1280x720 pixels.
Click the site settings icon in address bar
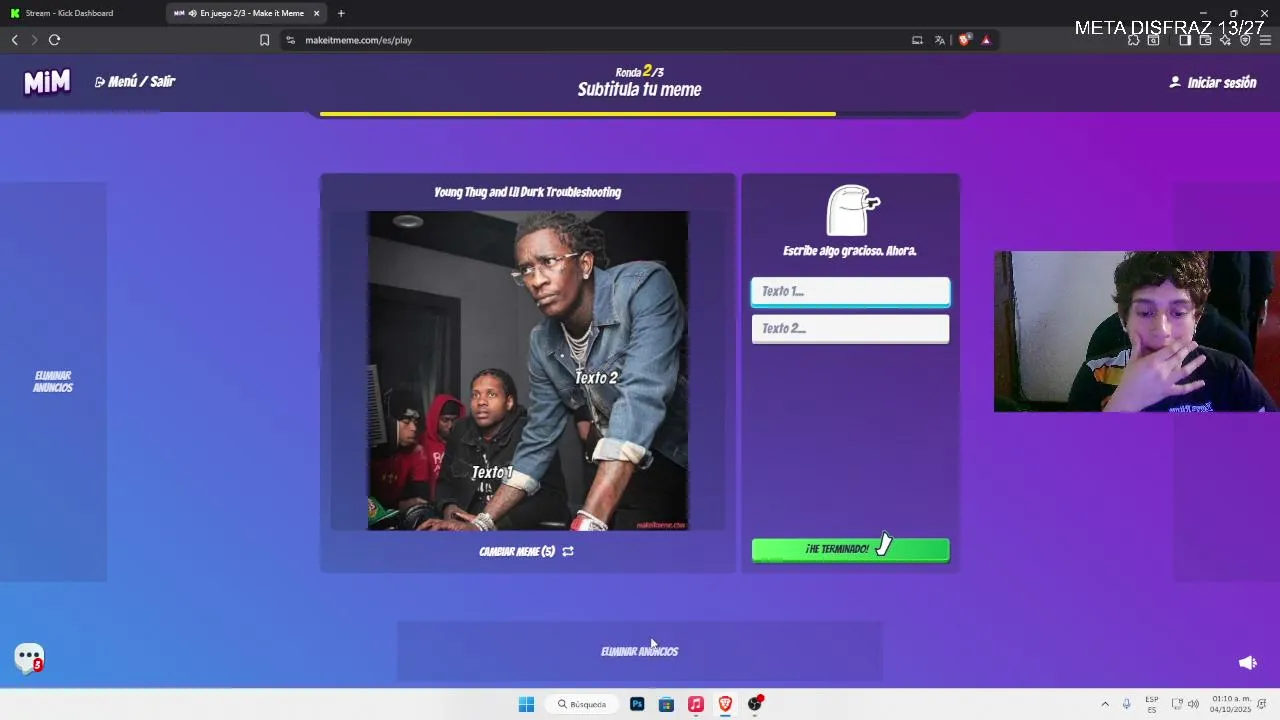coord(290,40)
